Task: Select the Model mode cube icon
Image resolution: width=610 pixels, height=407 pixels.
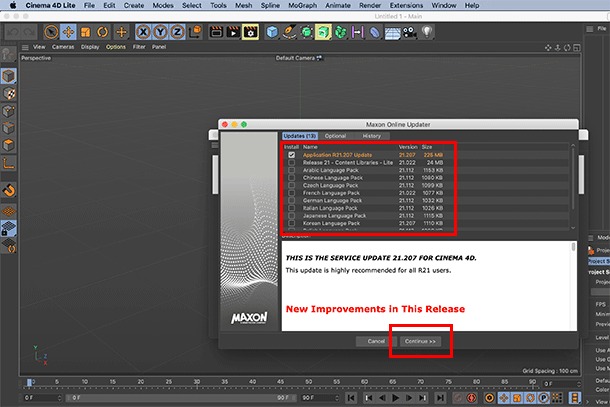Action: pyautogui.click(x=9, y=76)
